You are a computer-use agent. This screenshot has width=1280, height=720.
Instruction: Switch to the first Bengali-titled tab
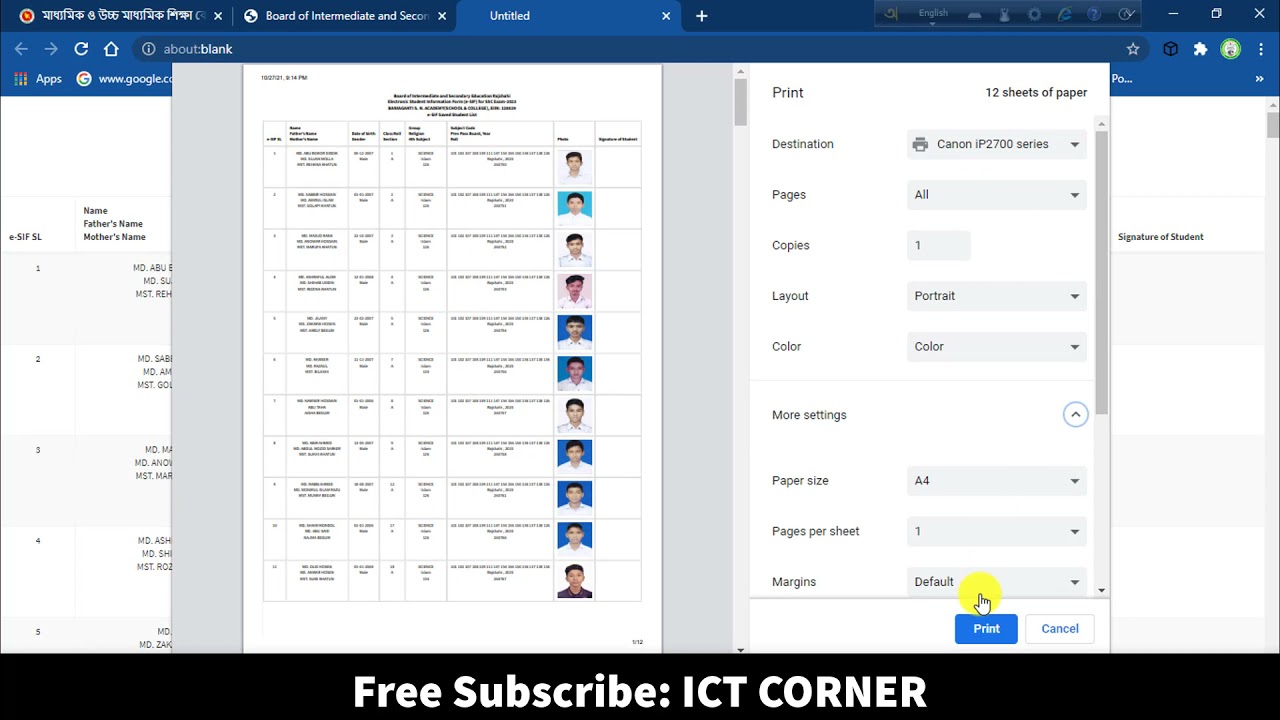[x=118, y=16]
